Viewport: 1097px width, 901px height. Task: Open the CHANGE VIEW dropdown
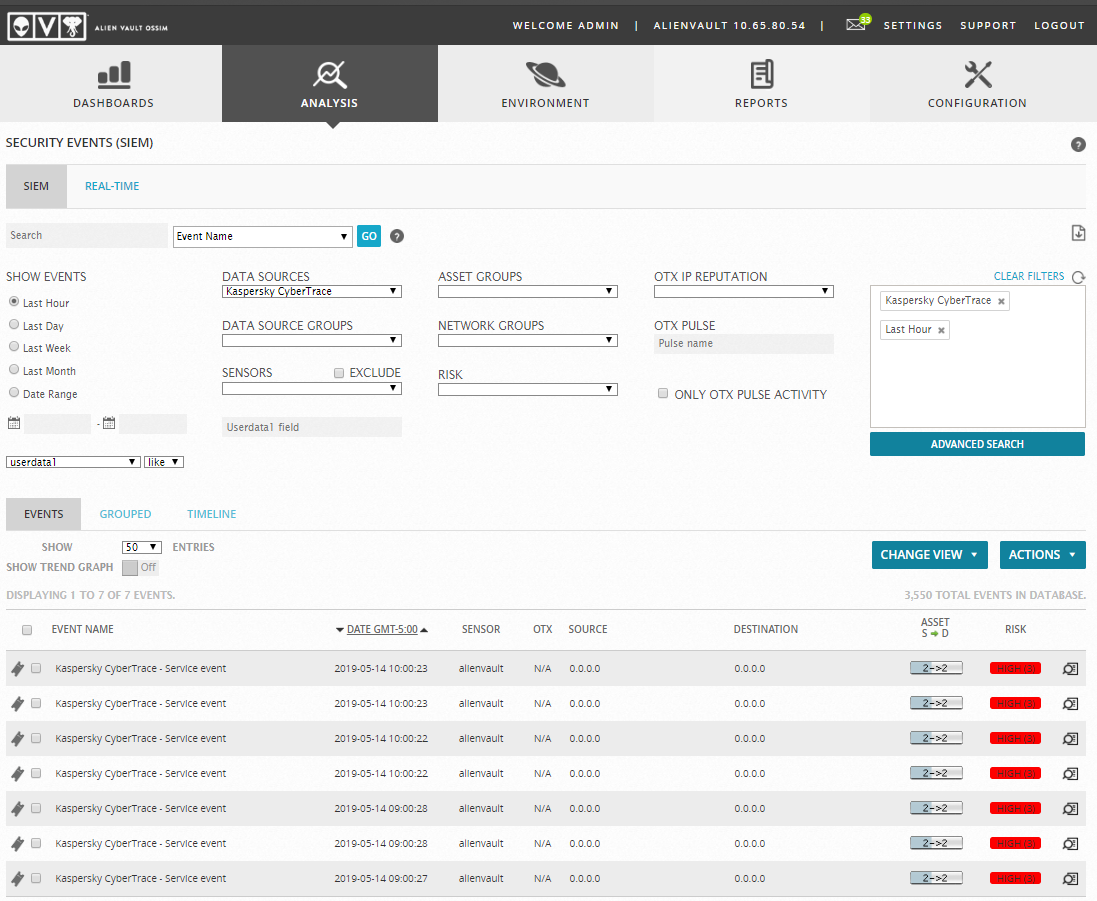tap(929, 554)
